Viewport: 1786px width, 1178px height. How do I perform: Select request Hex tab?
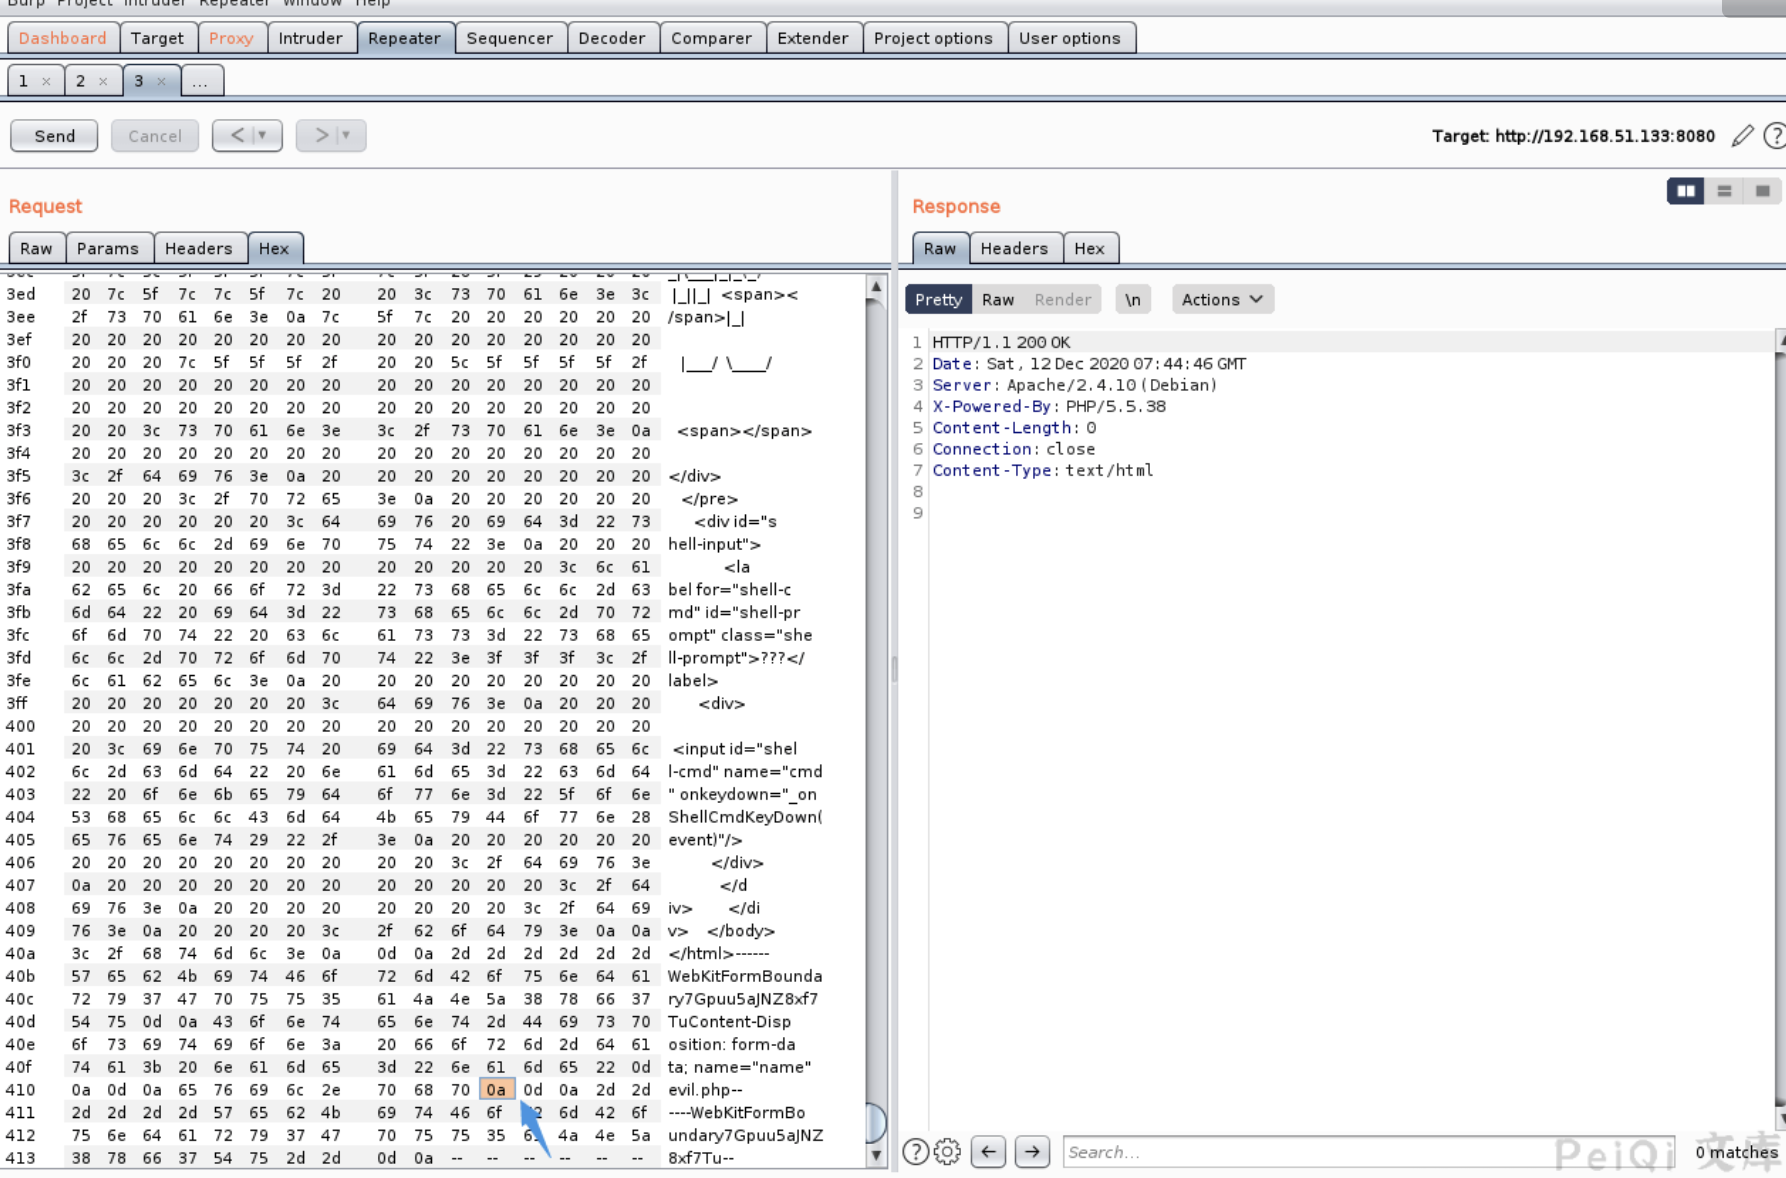[x=274, y=248]
